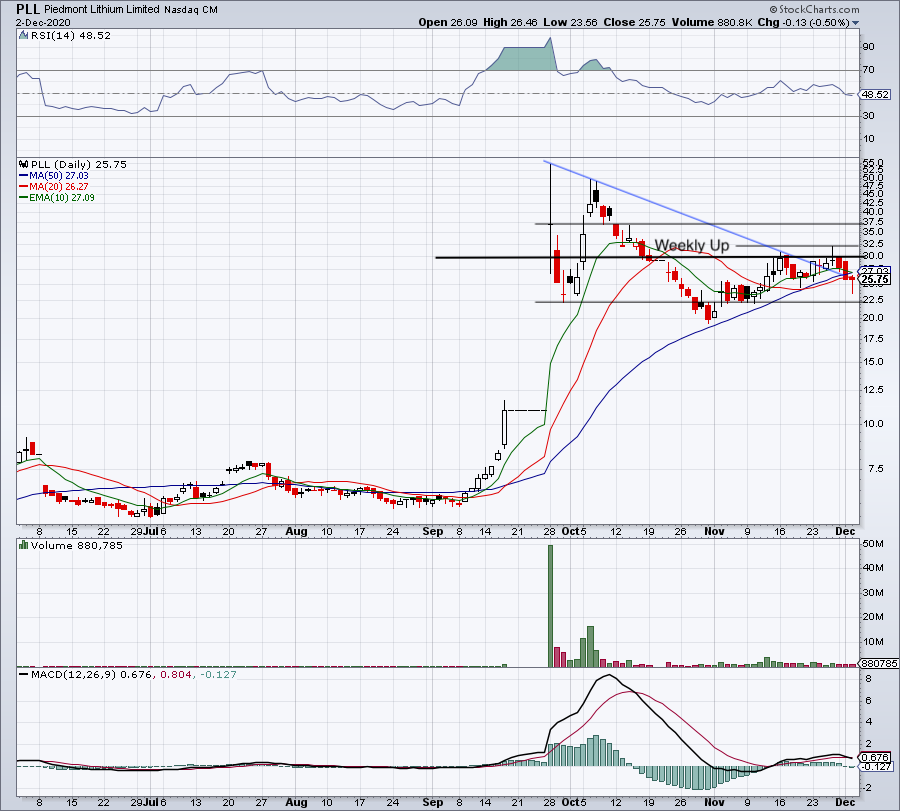
Task: Select the High 26.46 value in header
Action: tap(510, 22)
